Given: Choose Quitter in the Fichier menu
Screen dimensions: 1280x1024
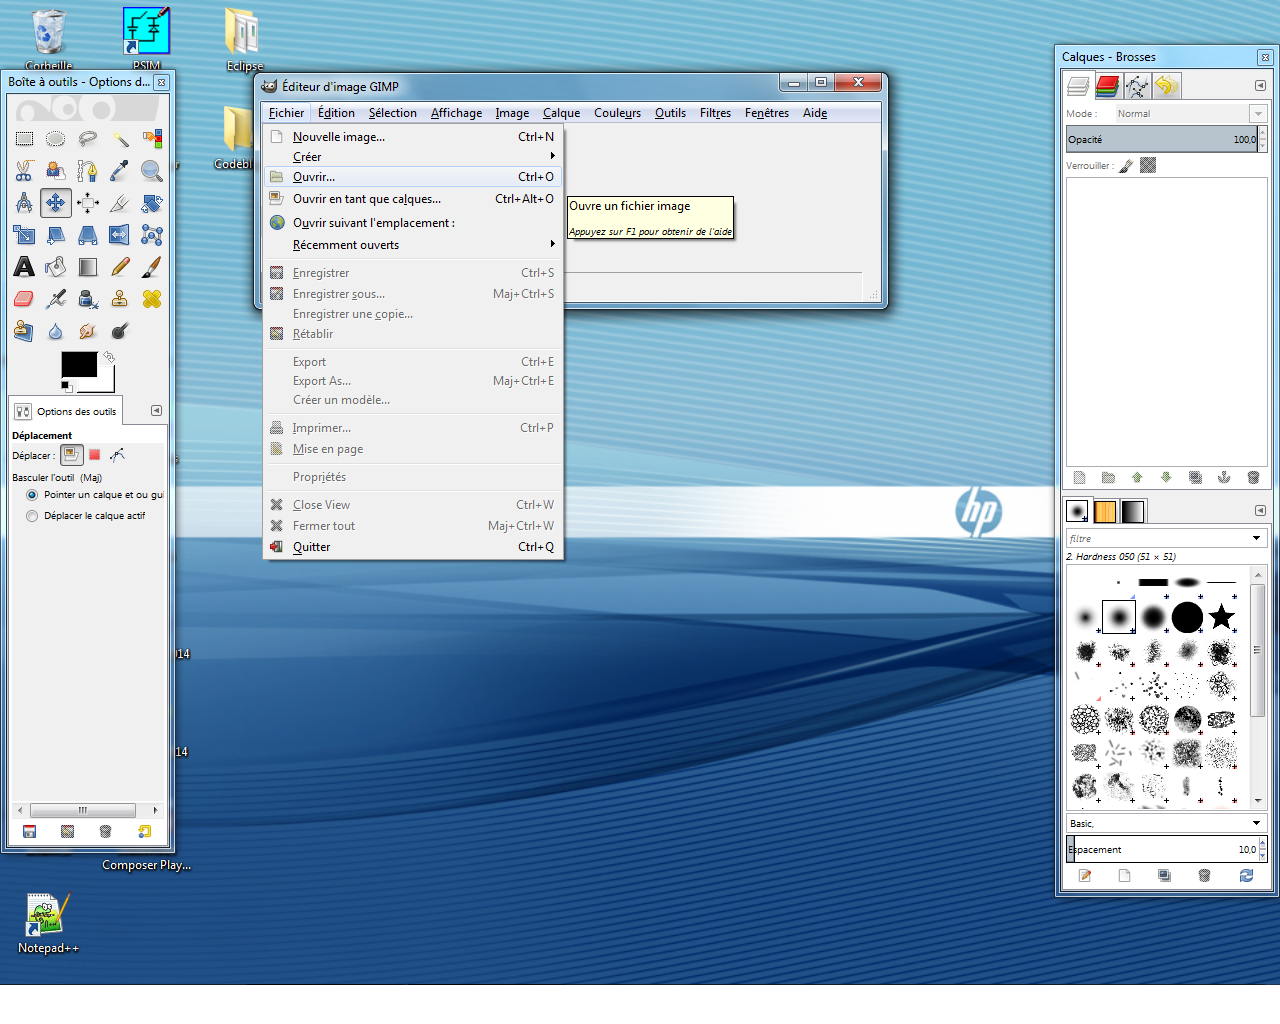Looking at the screenshot, I should pos(413,547).
